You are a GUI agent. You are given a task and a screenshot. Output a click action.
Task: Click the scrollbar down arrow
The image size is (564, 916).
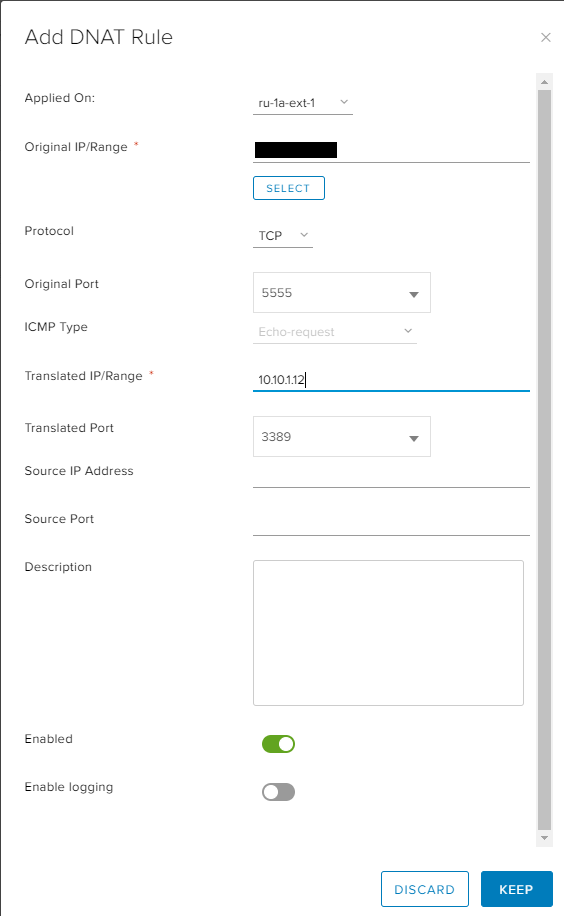pos(544,838)
